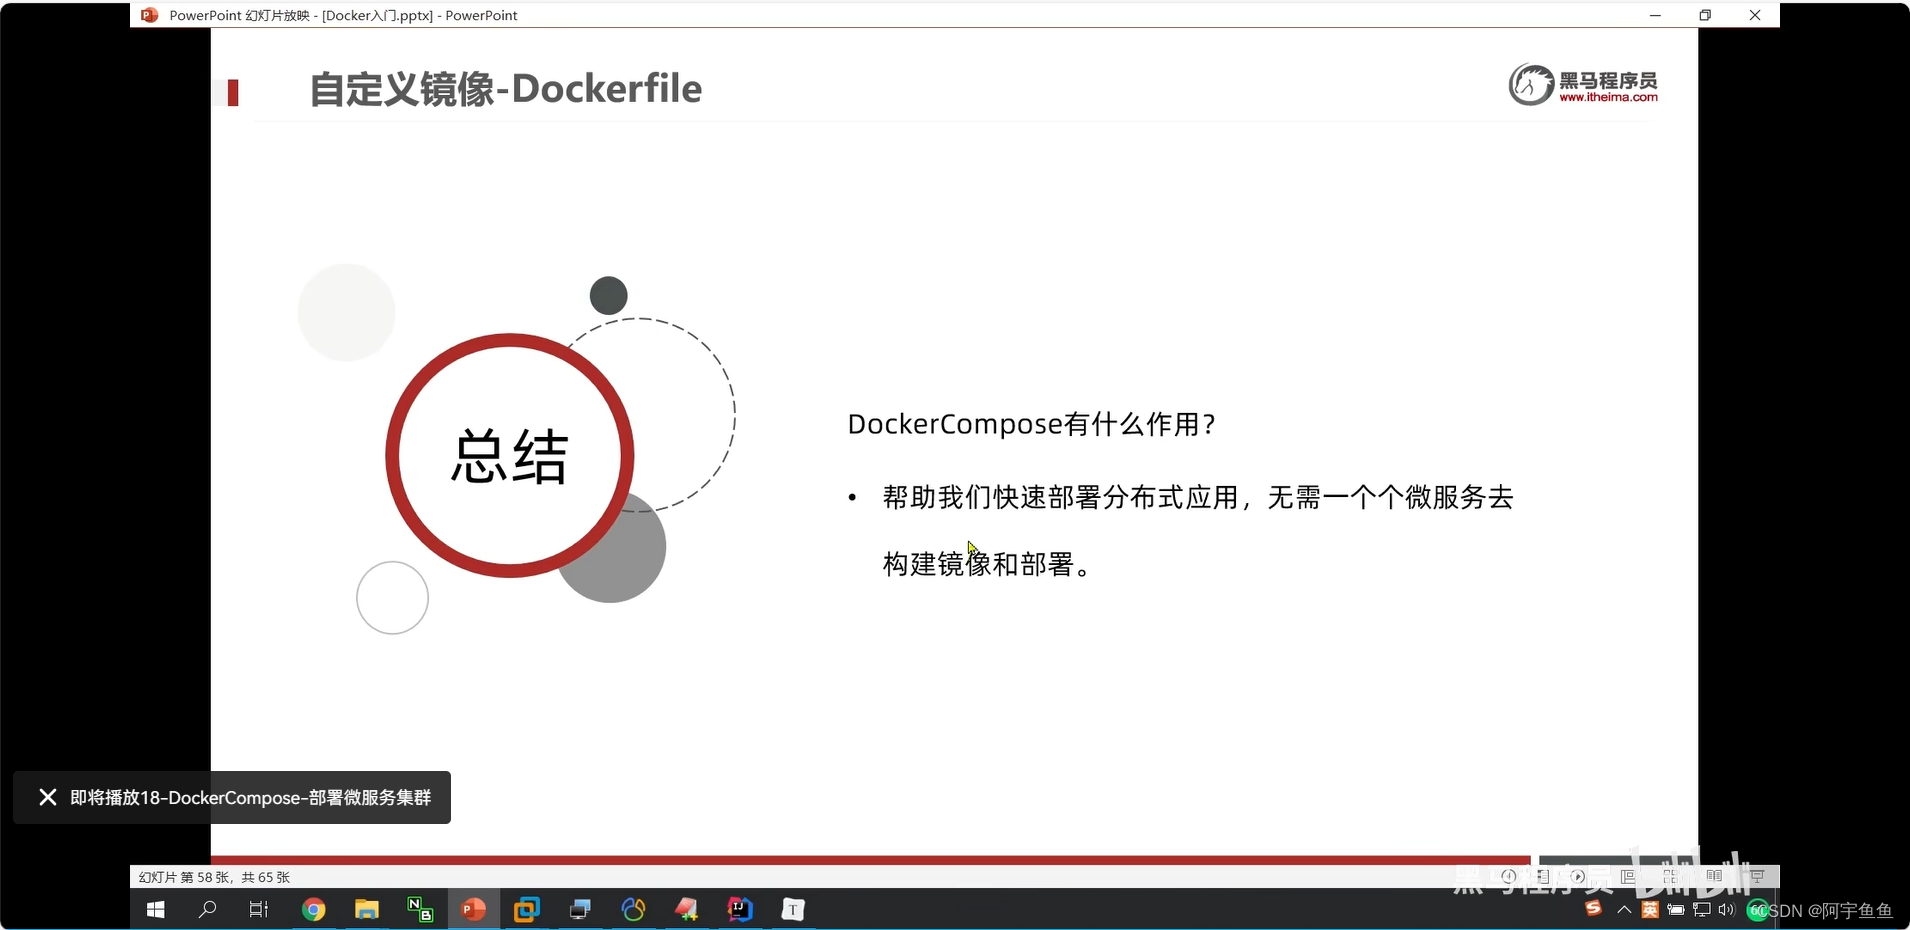Click the green circle tray icon
This screenshot has height=930, width=1910.
click(x=1757, y=910)
